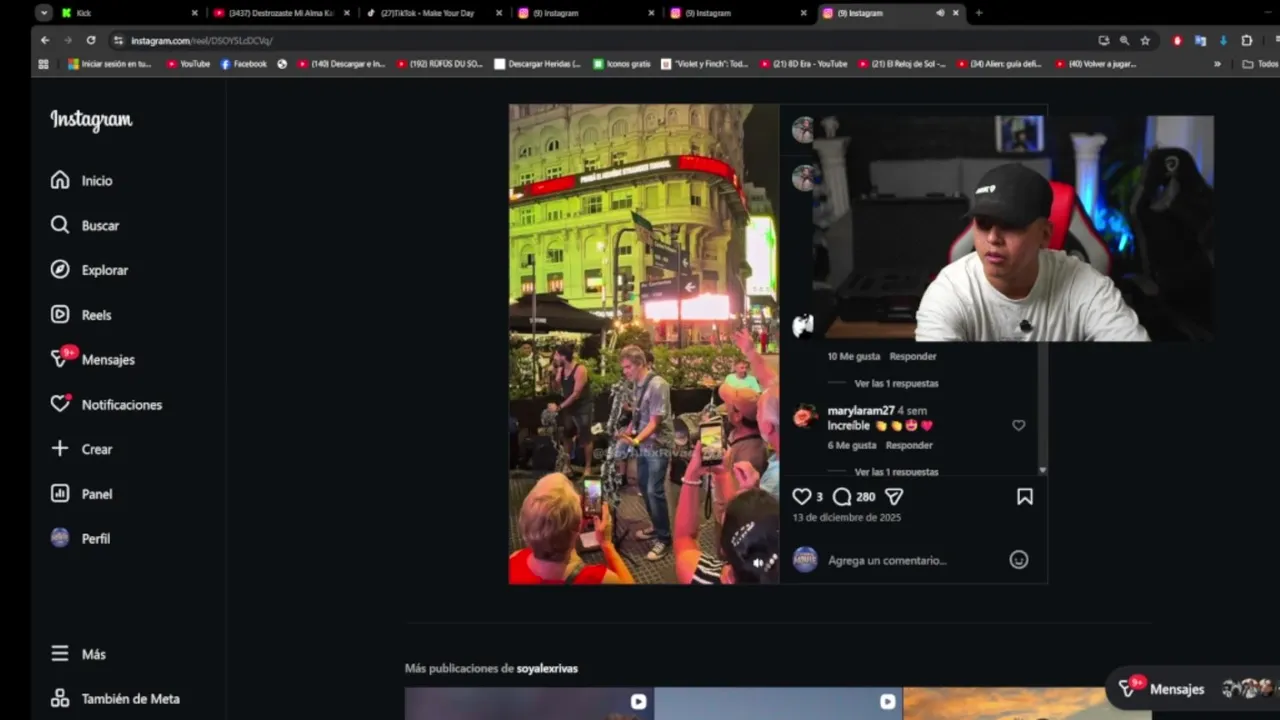
Task: Close the Kick tab
Action: (x=194, y=13)
